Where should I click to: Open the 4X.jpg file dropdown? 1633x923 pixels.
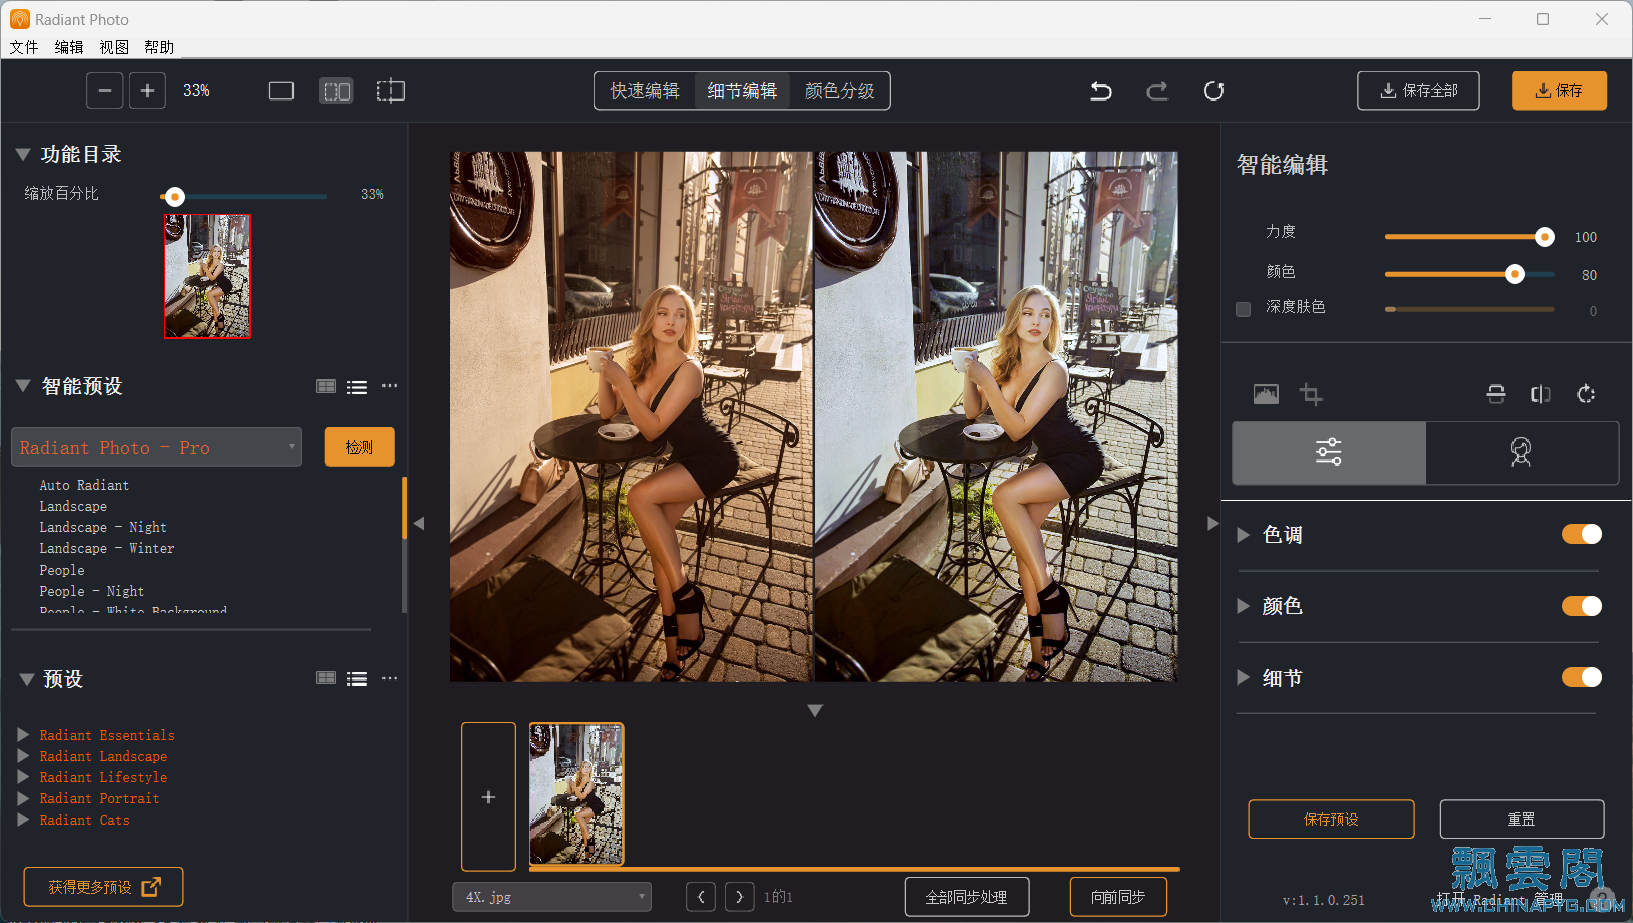tap(552, 897)
